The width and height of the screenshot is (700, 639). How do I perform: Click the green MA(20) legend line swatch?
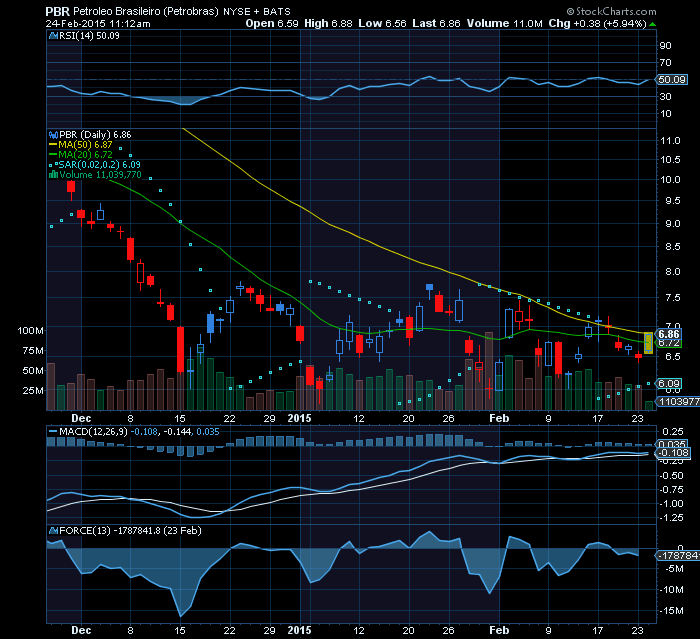[53, 155]
